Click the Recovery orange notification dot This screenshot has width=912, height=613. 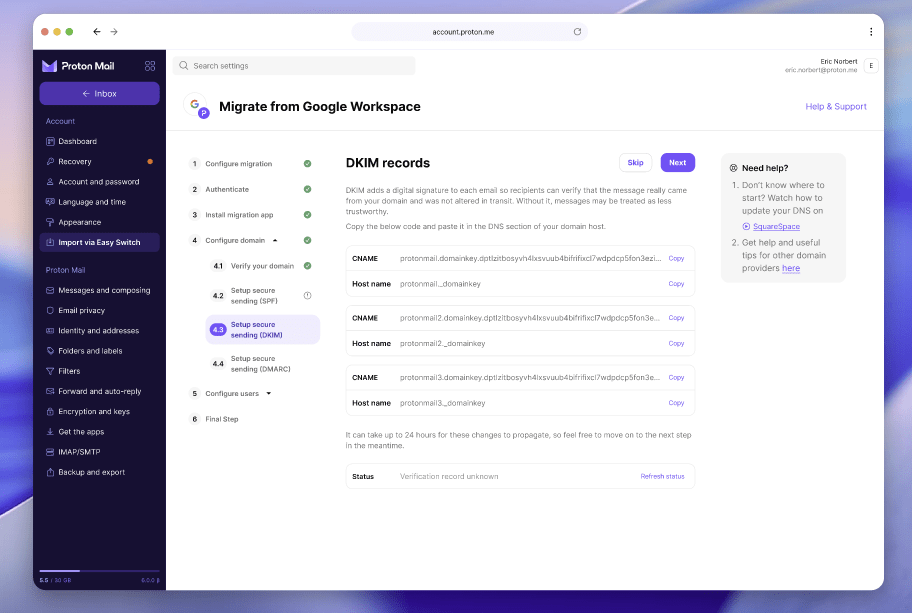(x=150, y=161)
